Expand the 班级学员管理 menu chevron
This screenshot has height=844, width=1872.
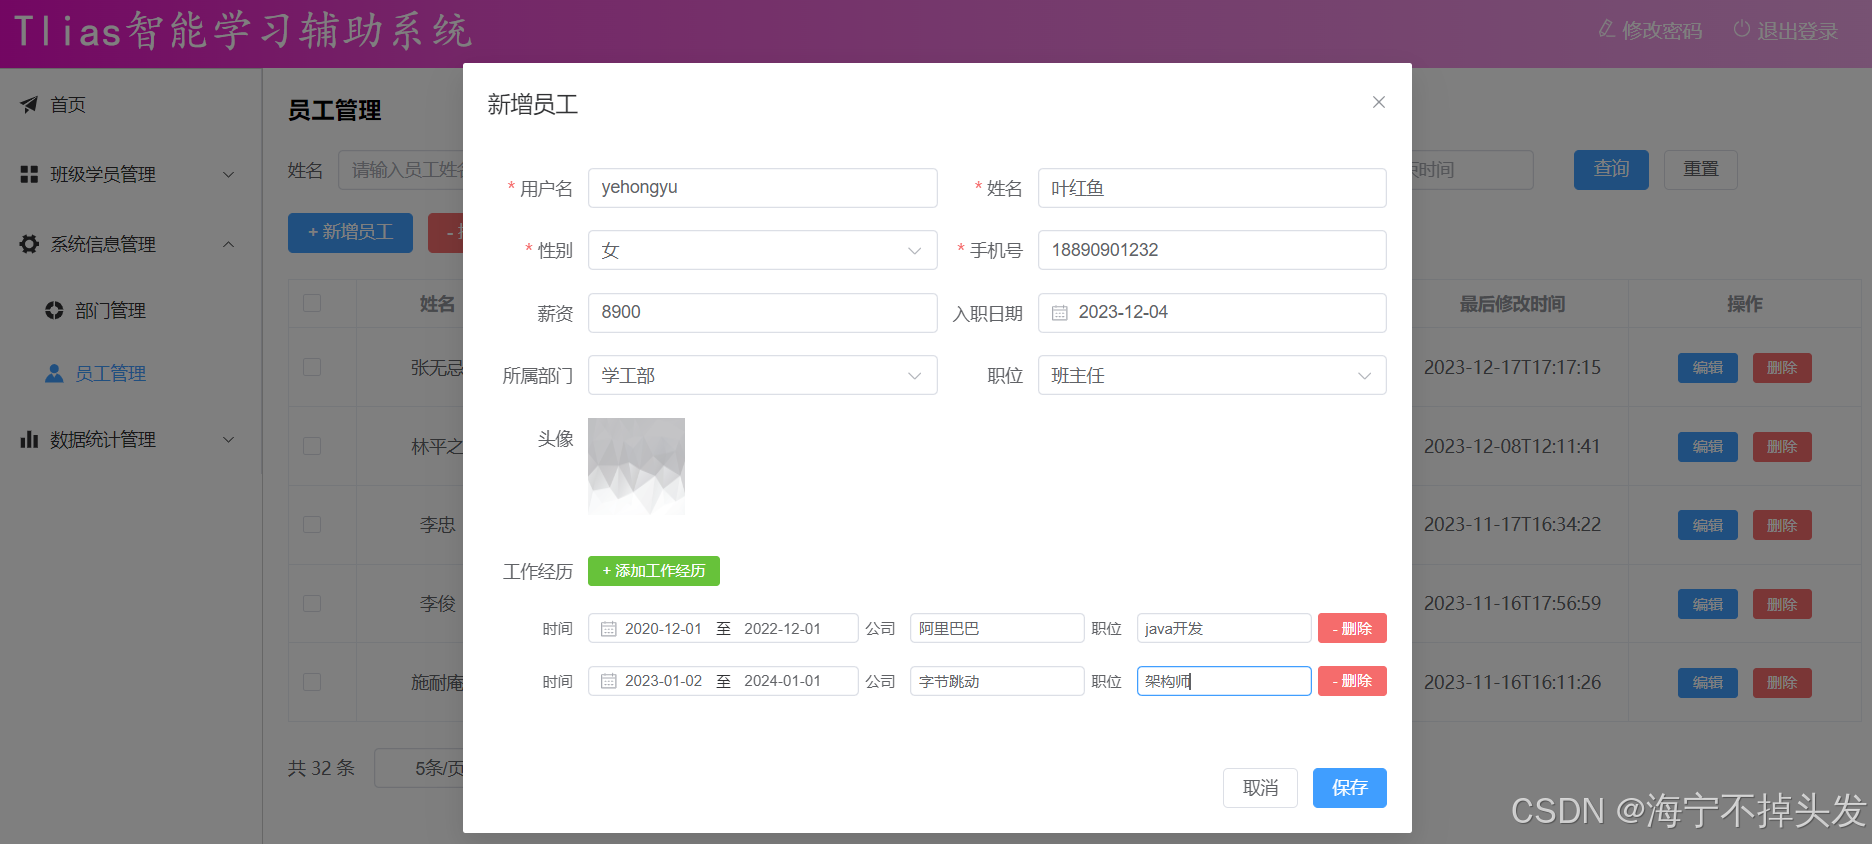coord(228,174)
